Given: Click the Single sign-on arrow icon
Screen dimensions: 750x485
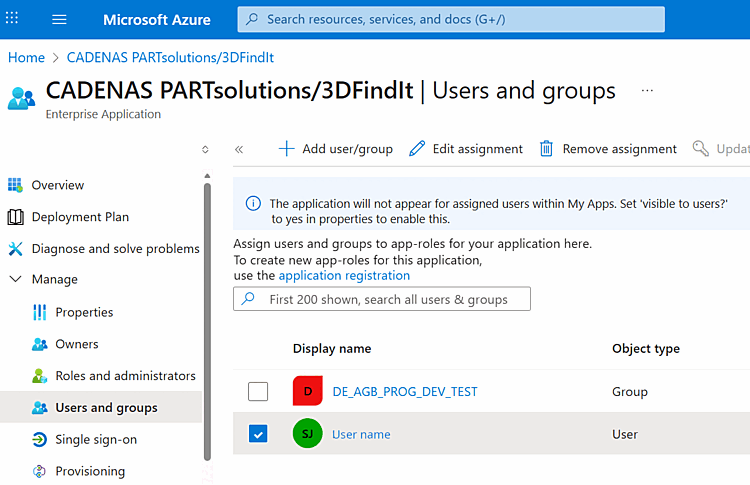Looking at the screenshot, I should pos(40,440).
